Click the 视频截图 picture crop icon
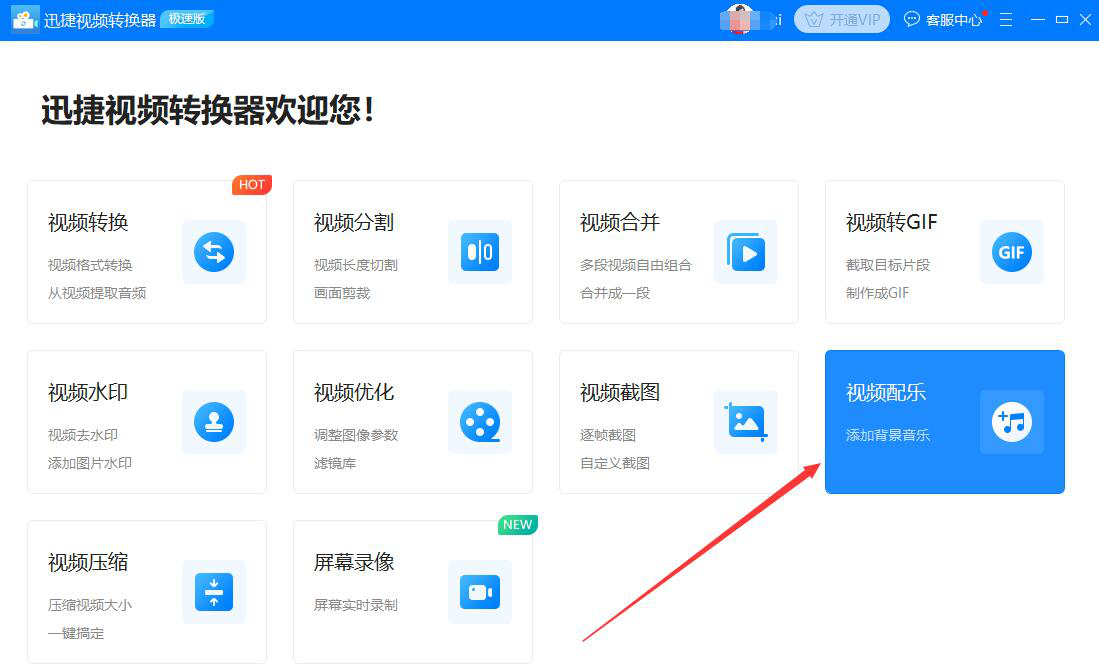 [746, 422]
